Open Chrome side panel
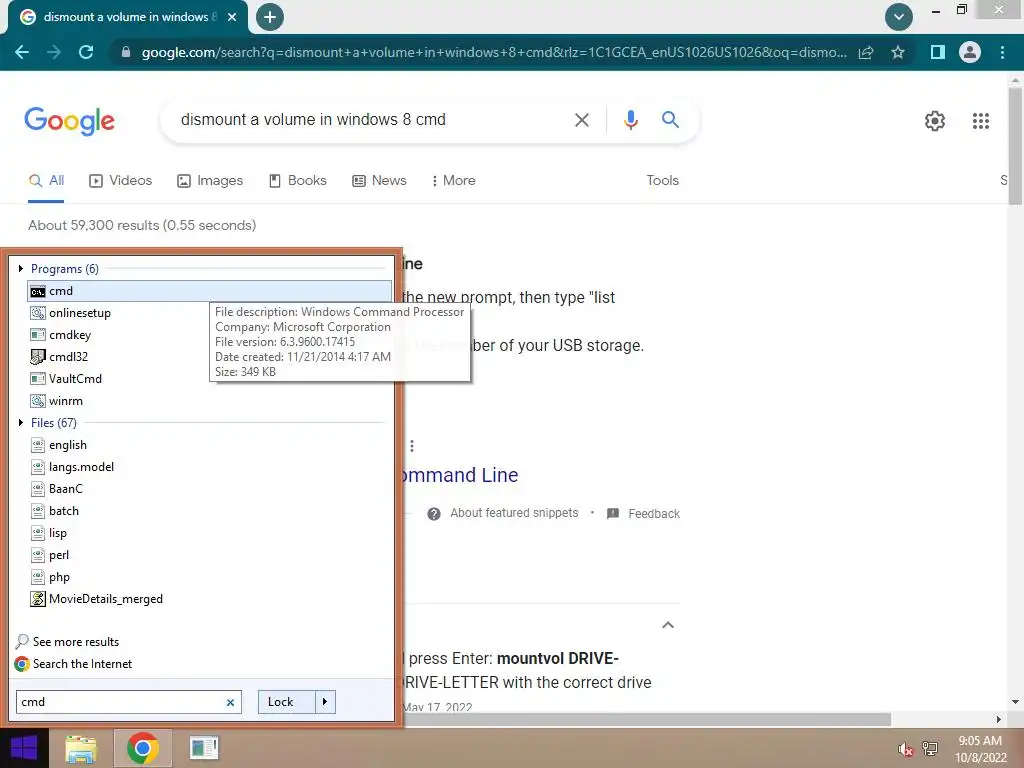 coord(938,52)
